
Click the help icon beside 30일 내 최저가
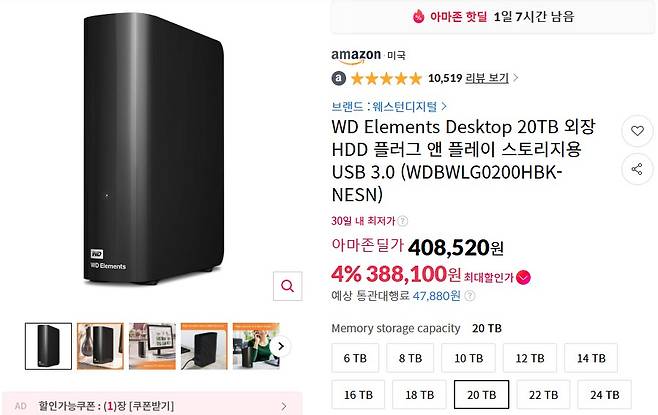(x=402, y=221)
